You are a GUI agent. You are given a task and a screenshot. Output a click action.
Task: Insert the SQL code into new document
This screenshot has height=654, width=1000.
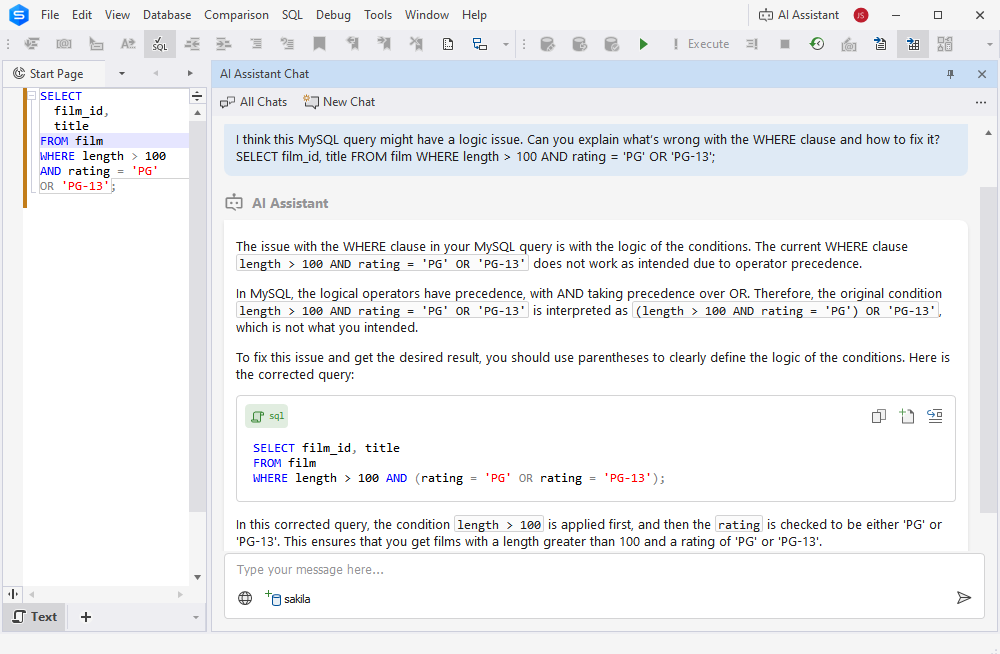click(x=907, y=416)
